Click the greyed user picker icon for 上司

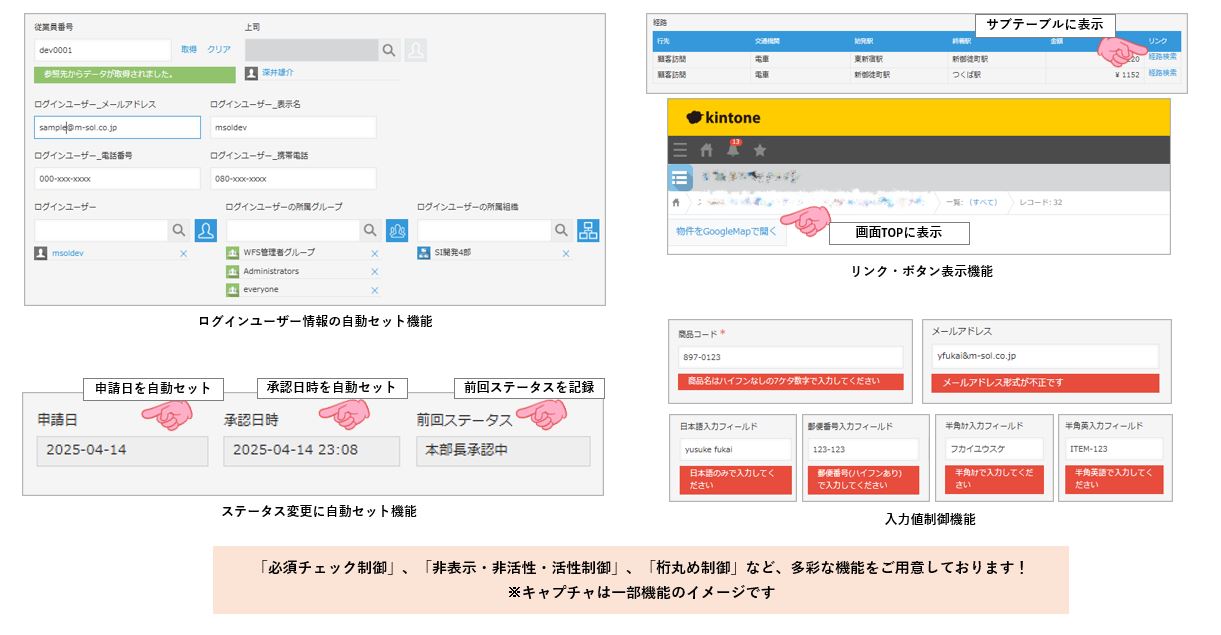pyautogui.click(x=416, y=50)
